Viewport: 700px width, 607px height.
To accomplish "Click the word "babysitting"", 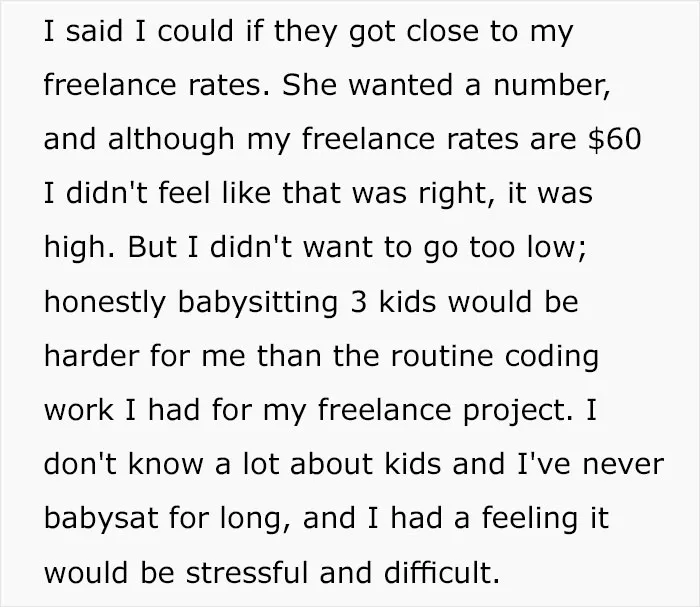I will pos(258,304).
